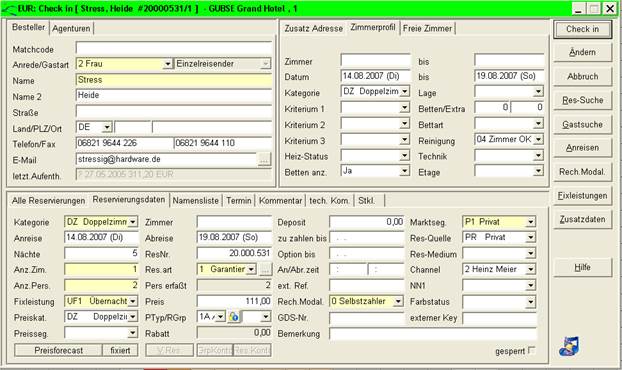Click the Name field containing Stress
The image size is (622, 370).
coord(174,80)
